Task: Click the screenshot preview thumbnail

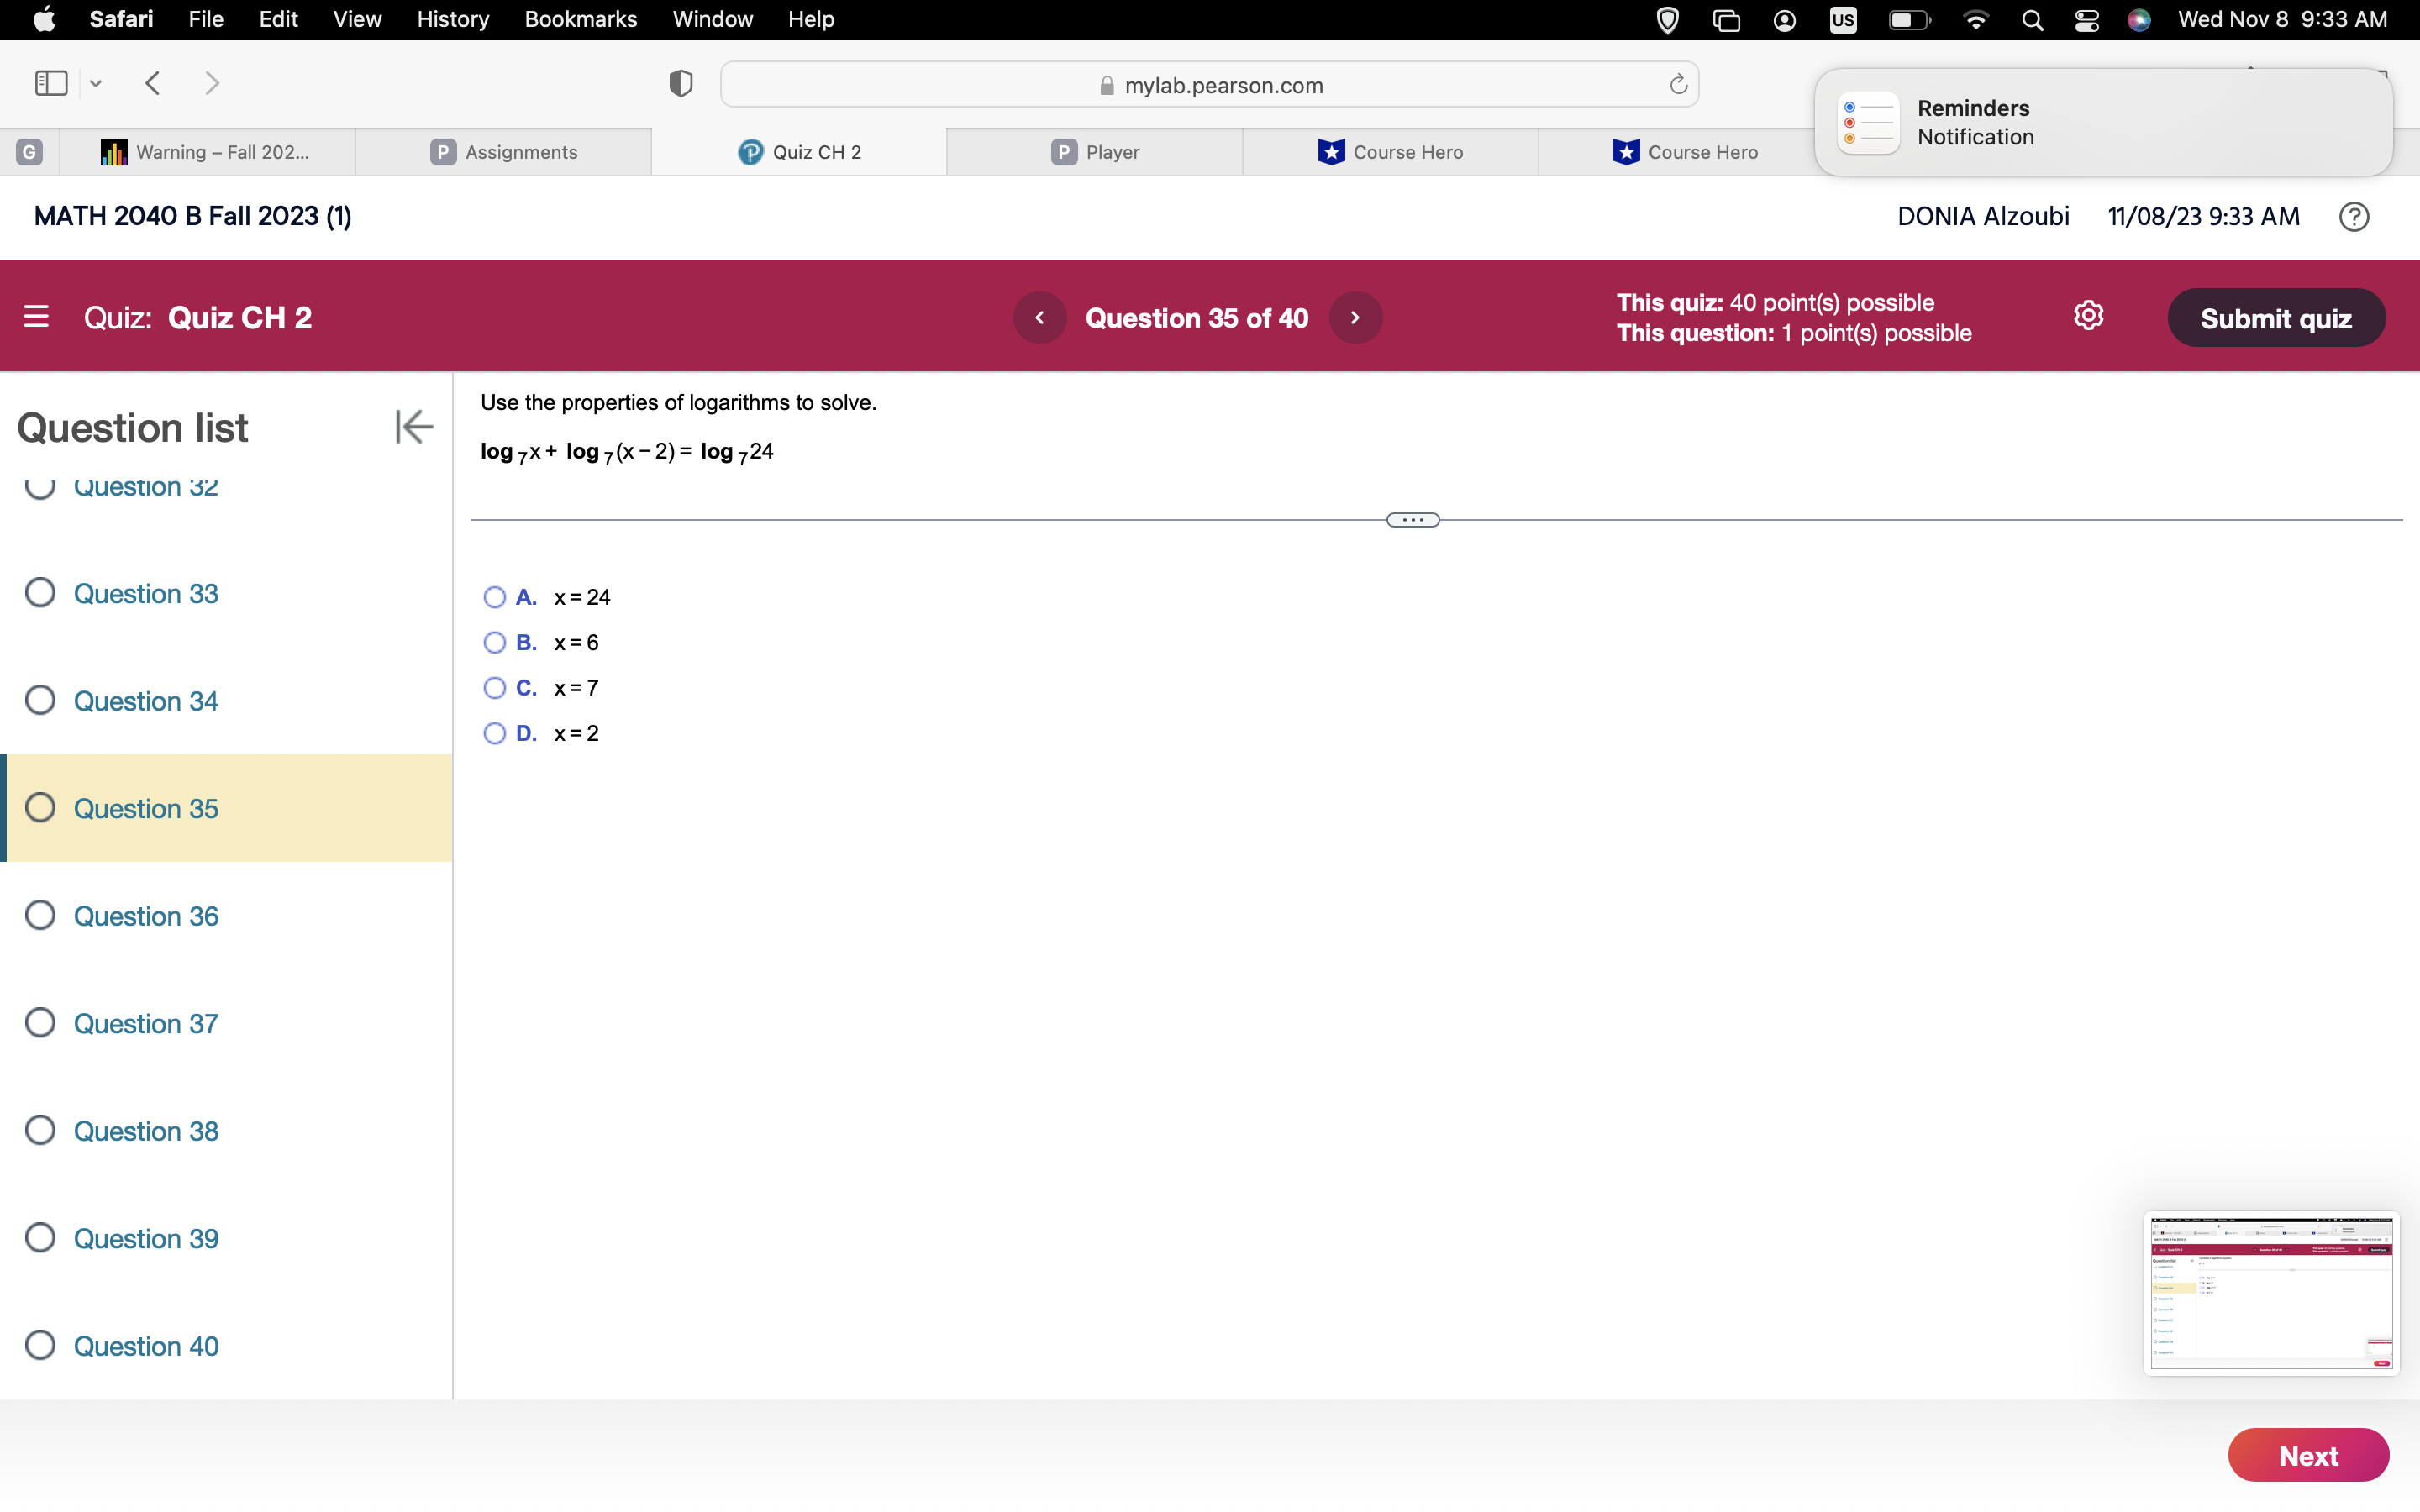Action: point(2271,1293)
